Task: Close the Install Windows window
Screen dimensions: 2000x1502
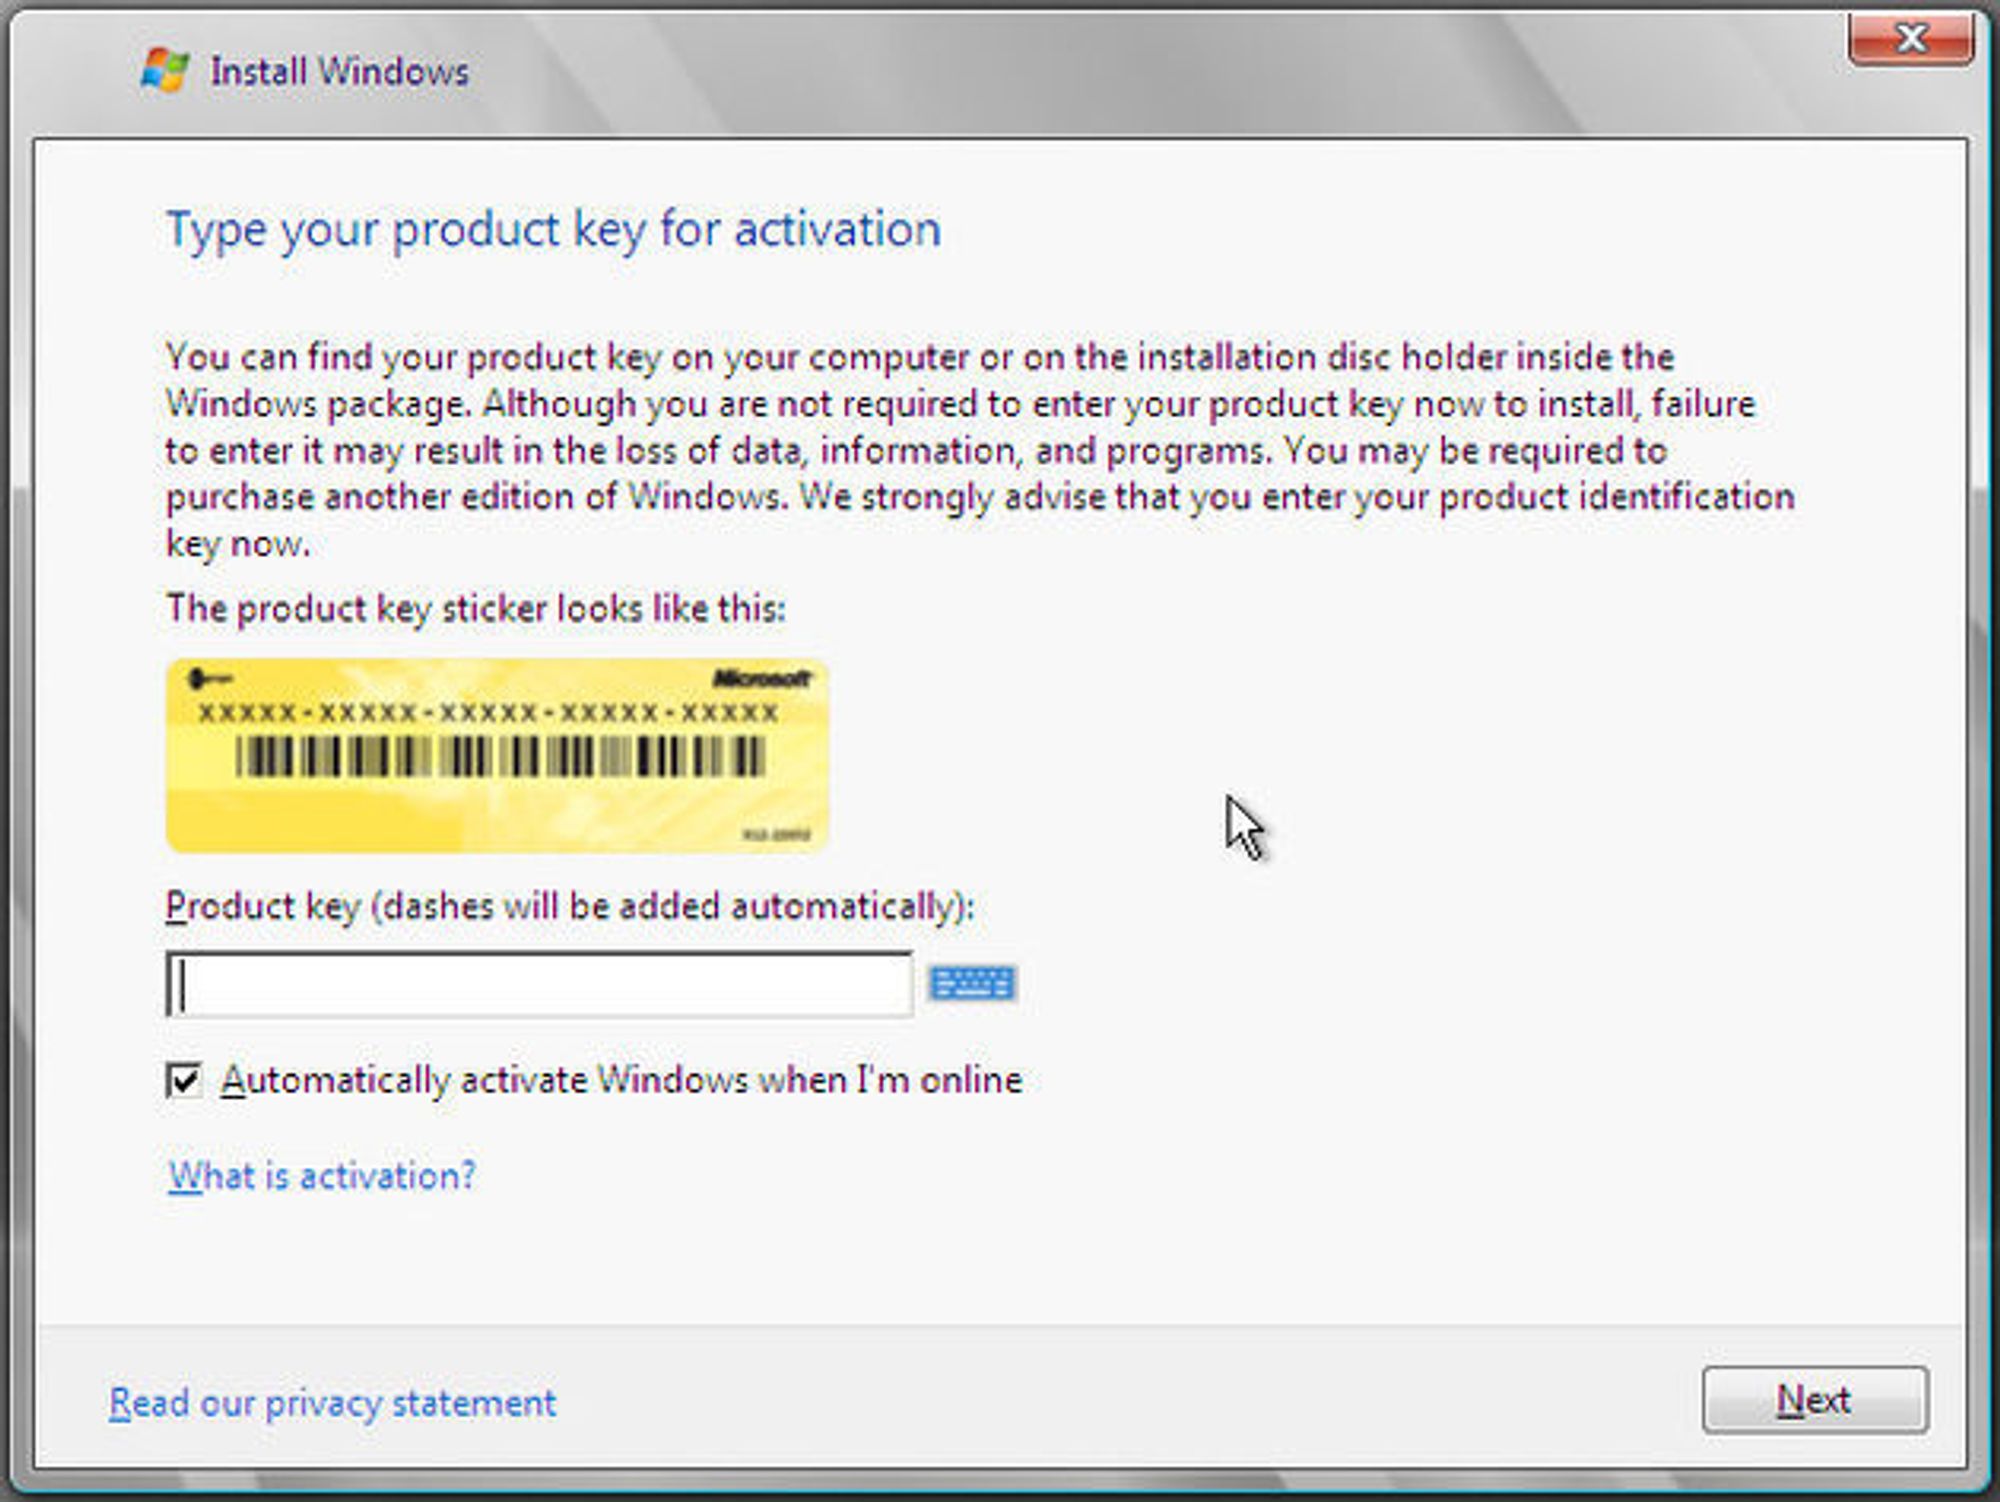Action: tap(1911, 38)
